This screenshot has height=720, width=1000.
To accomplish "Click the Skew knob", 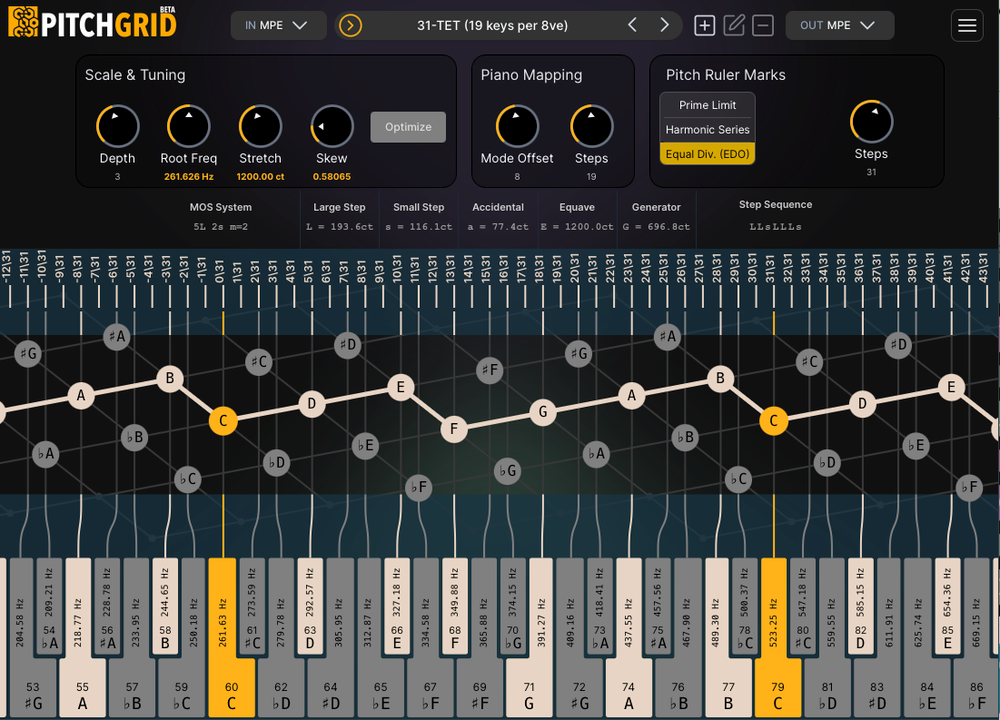I will 332,127.
